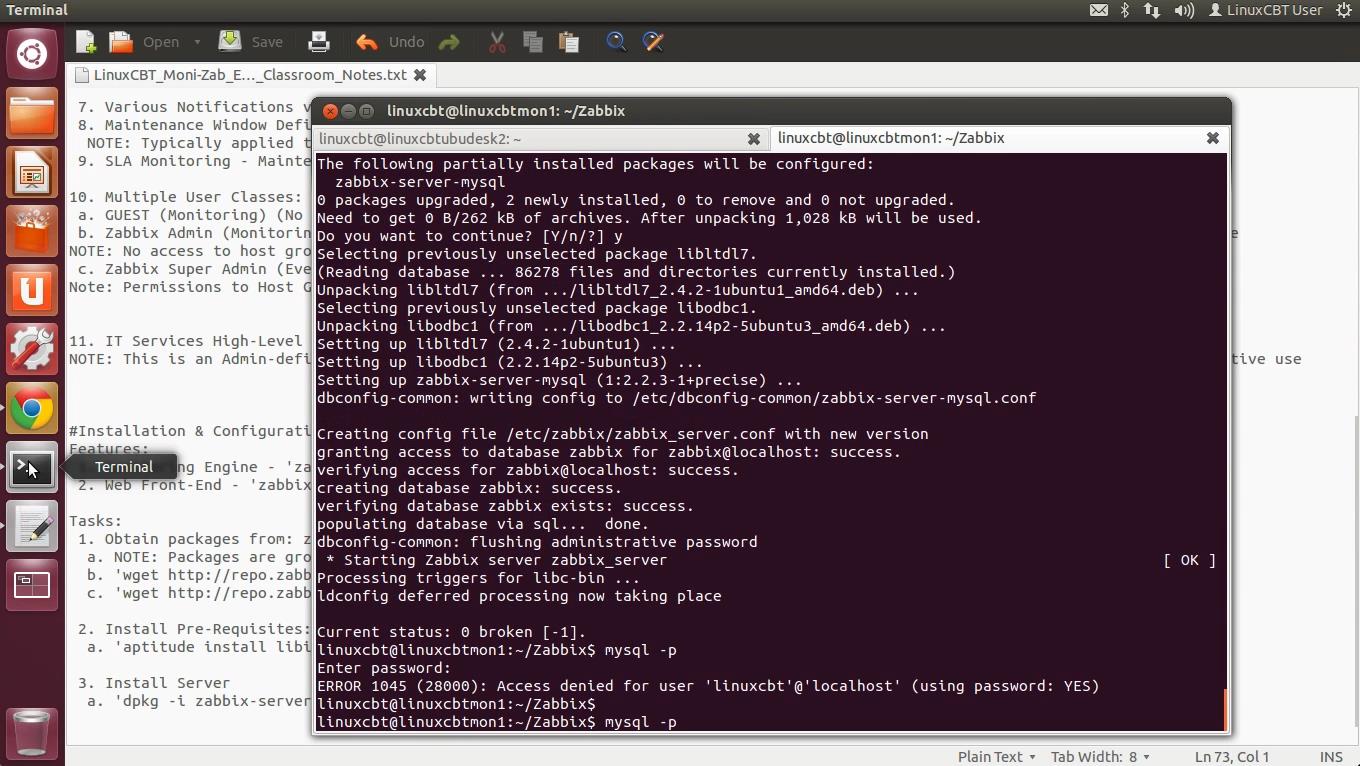Image resolution: width=1360 pixels, height=766 pixels.
Task: Open the Find search tool in gedit
Action: (x=616, y=42)
